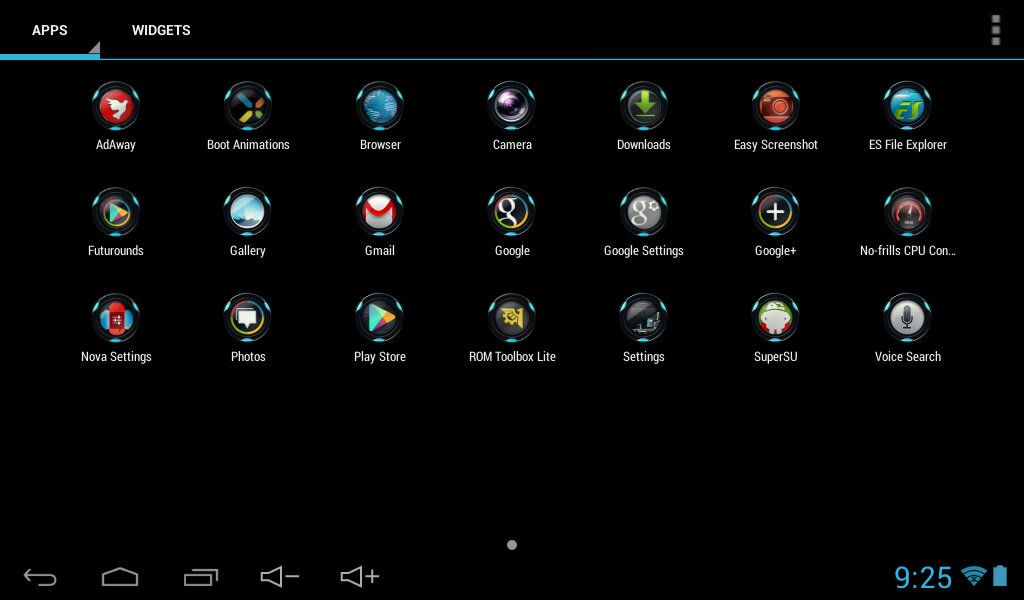This screenshot has height=600, width=1024.
Task: Select the Apps tab
Action: 50,30
